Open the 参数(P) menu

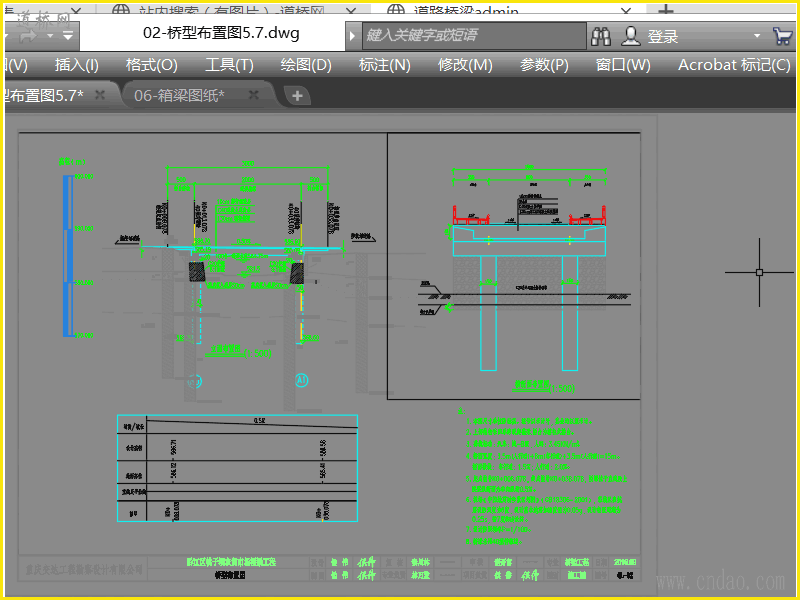[544, 65]
